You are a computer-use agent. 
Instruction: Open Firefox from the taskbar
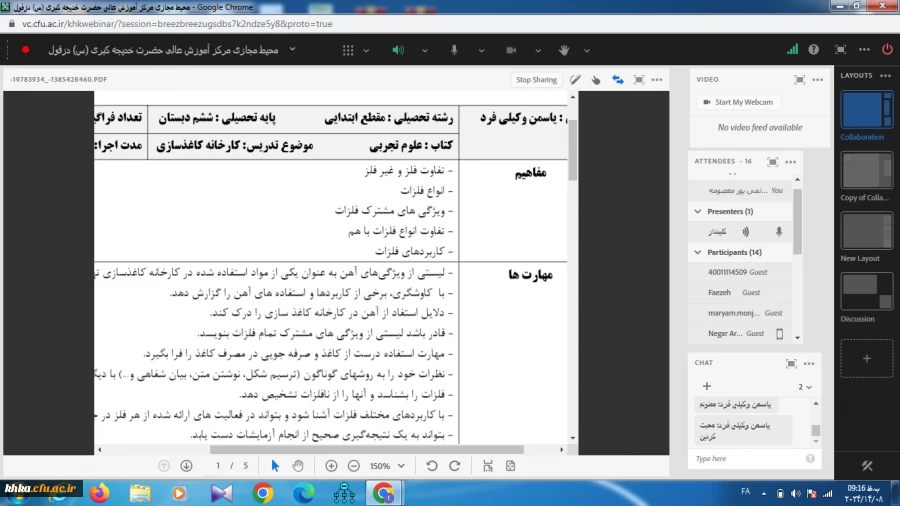[99, 492]
